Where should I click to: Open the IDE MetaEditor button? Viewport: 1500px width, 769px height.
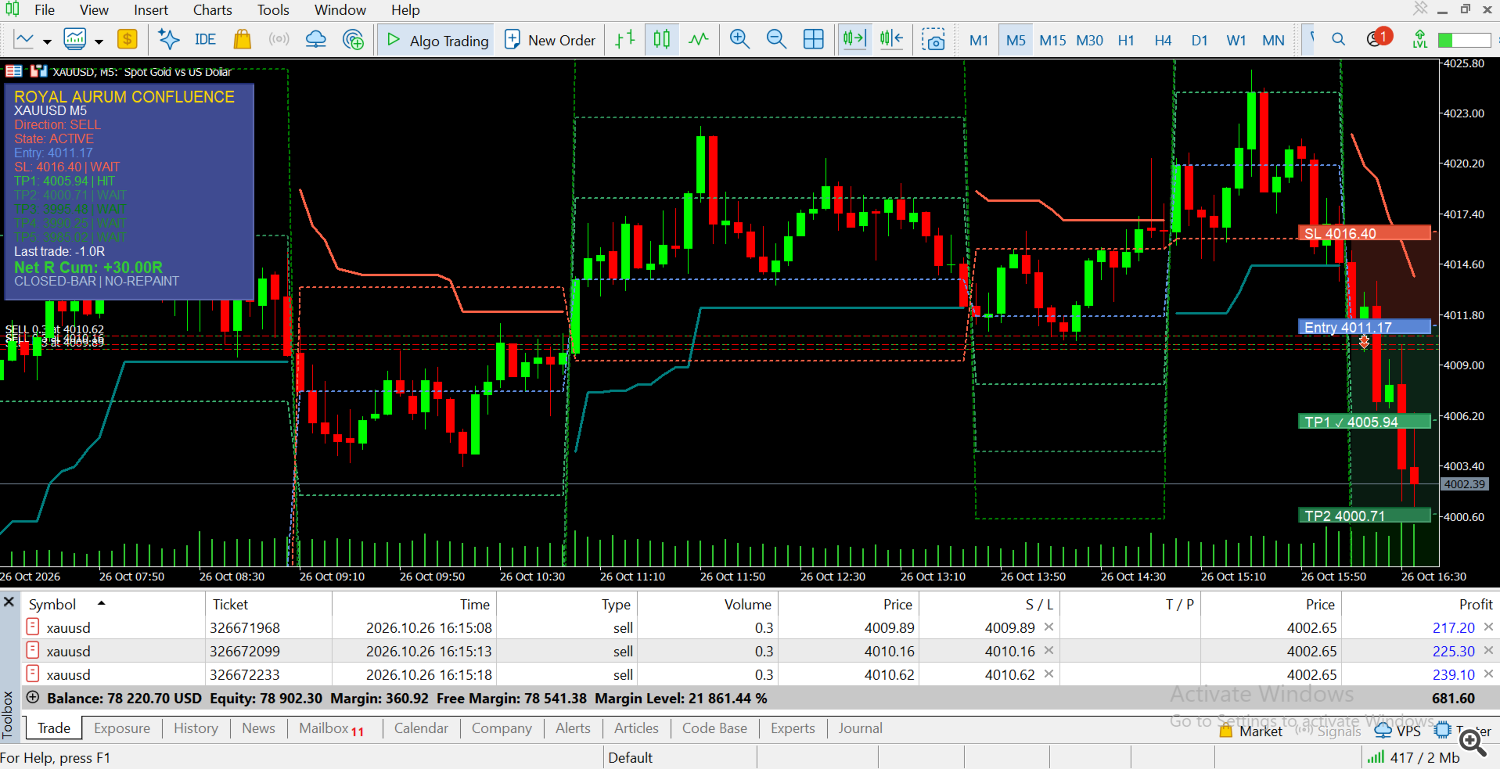pyautogui.click(x=205, y=40)
